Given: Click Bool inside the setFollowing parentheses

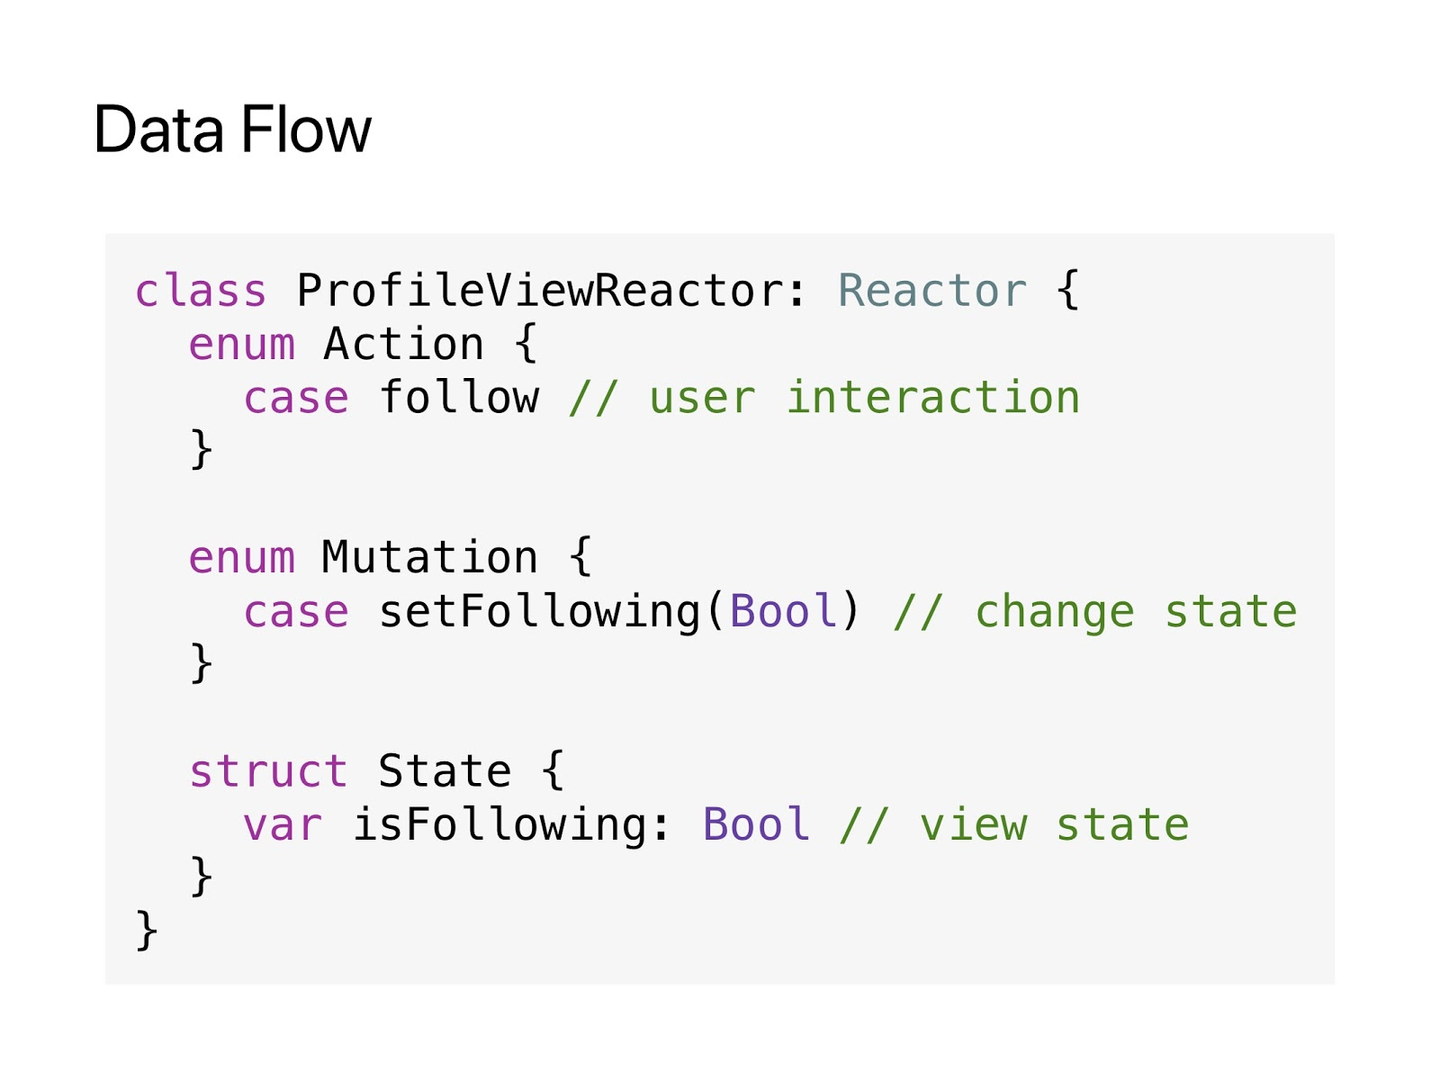Looking at the screenshot, I should pyautogui.click(x=783, y=612).
